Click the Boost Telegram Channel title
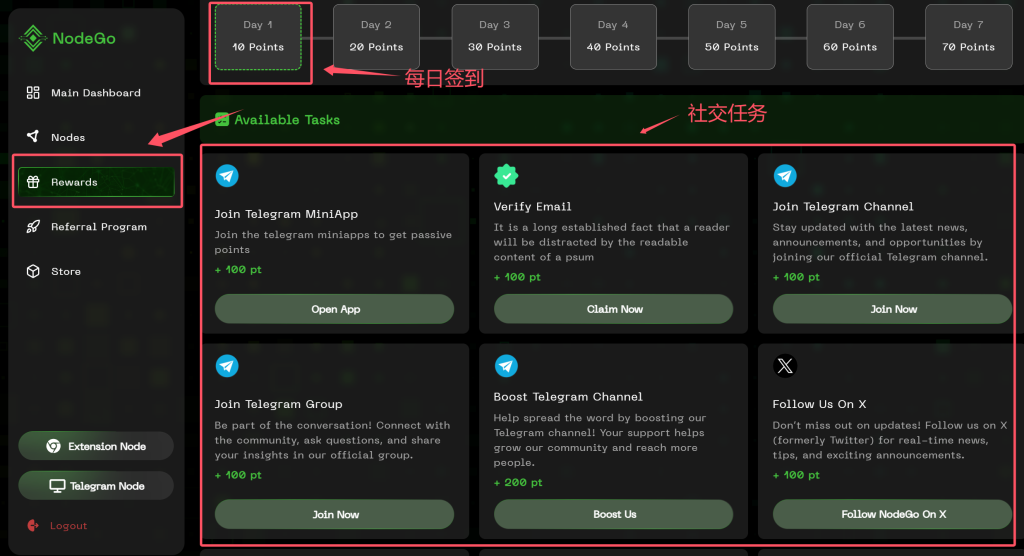Image resolution: width=1024 pixels, height=556 pixels. click(568, 397)
